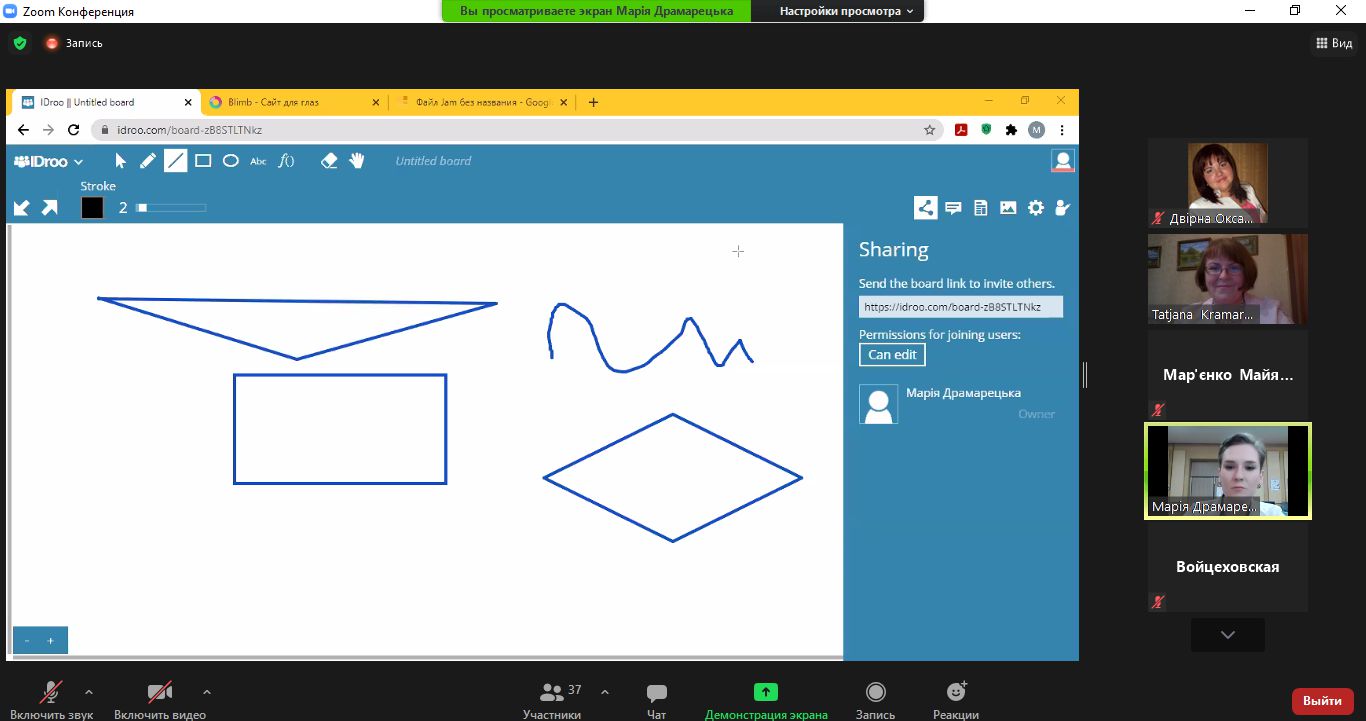Screen dimensions: 1366x721
Task: Open the IDroo logo dropdown menu
Action: tap(49, 161)
